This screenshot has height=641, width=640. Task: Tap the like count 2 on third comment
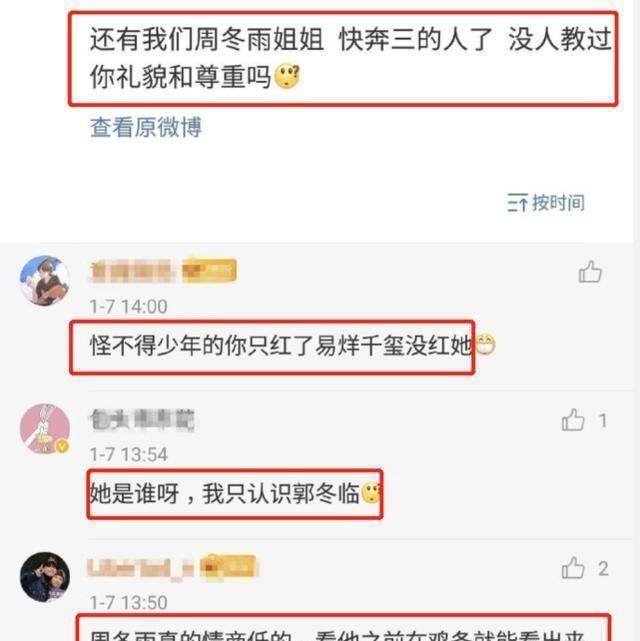(603, 569)
